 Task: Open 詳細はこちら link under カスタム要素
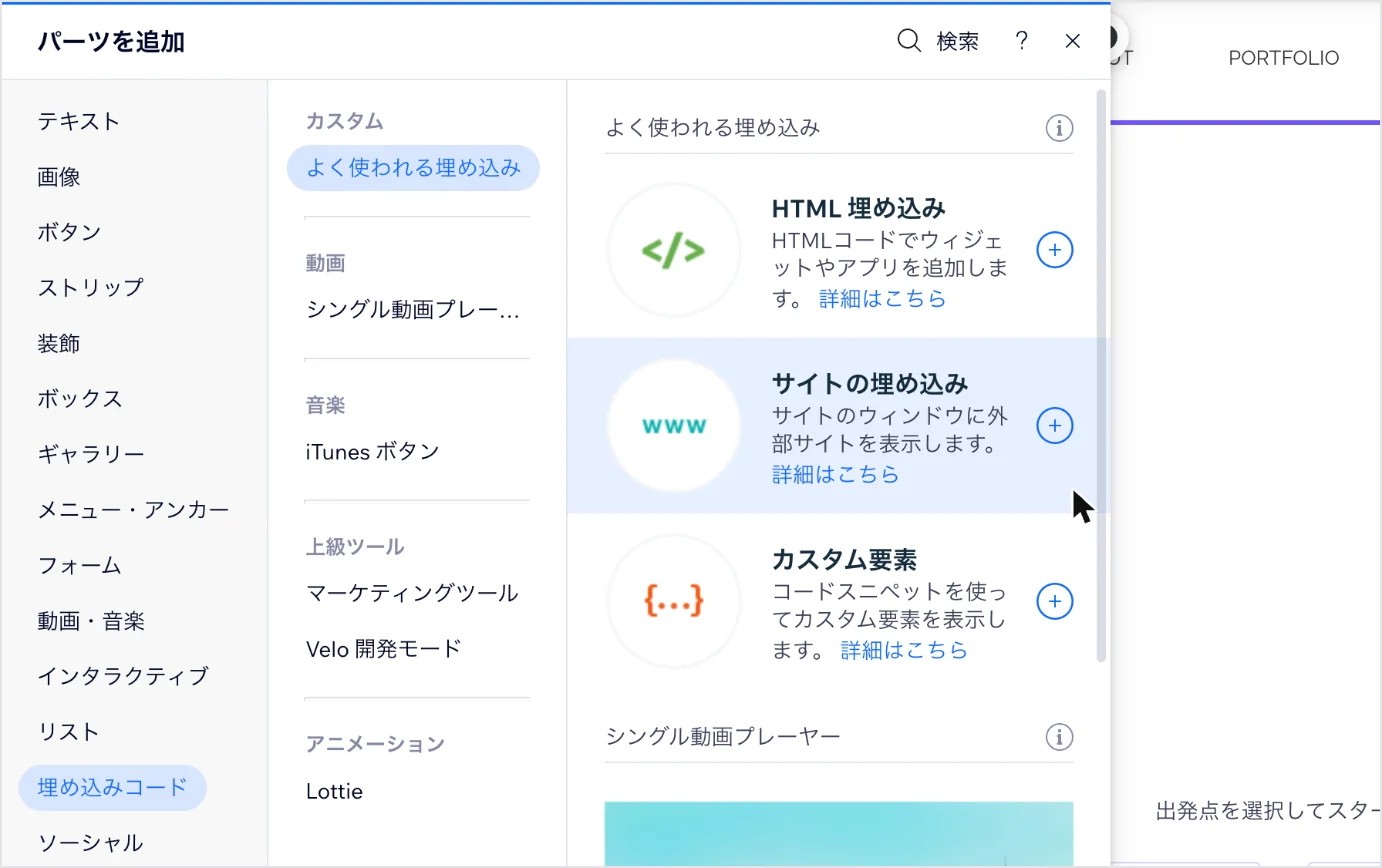(905, 650)
